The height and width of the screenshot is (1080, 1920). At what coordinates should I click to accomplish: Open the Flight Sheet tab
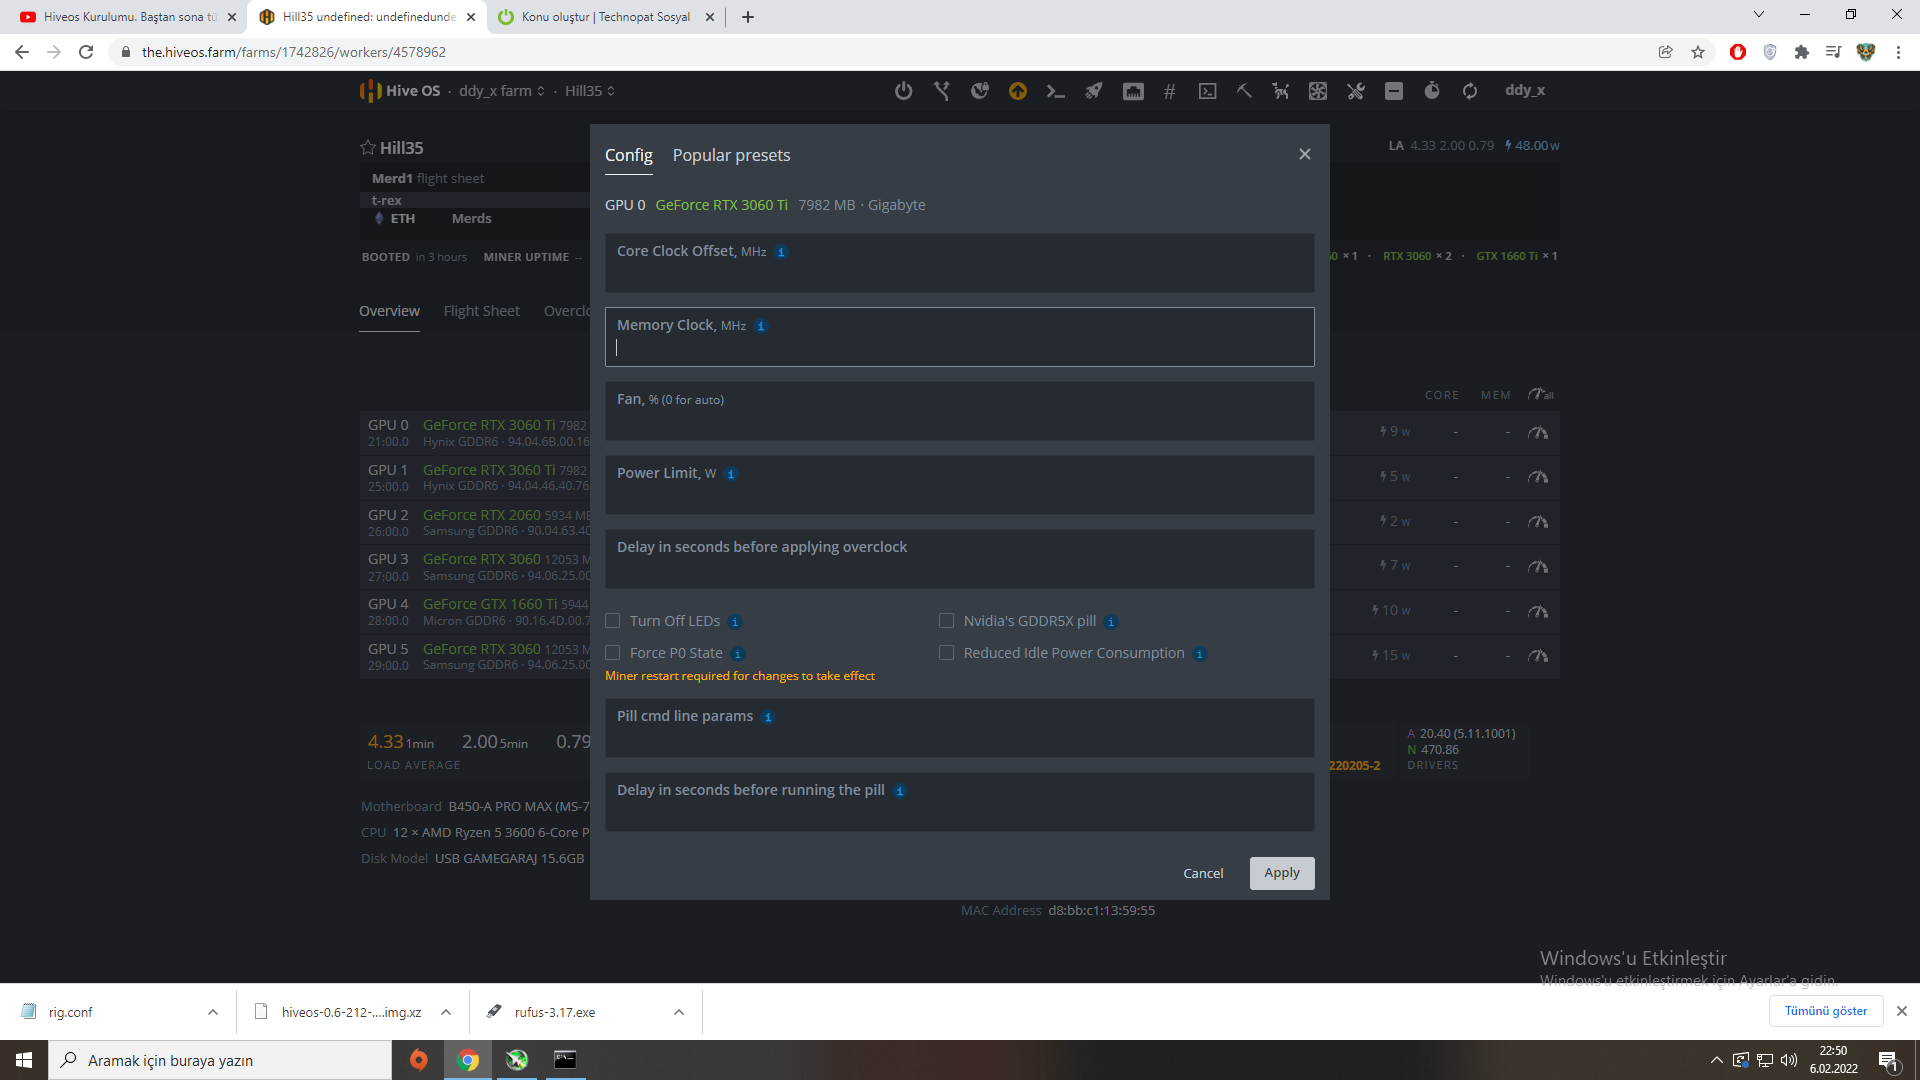point(481,311)
